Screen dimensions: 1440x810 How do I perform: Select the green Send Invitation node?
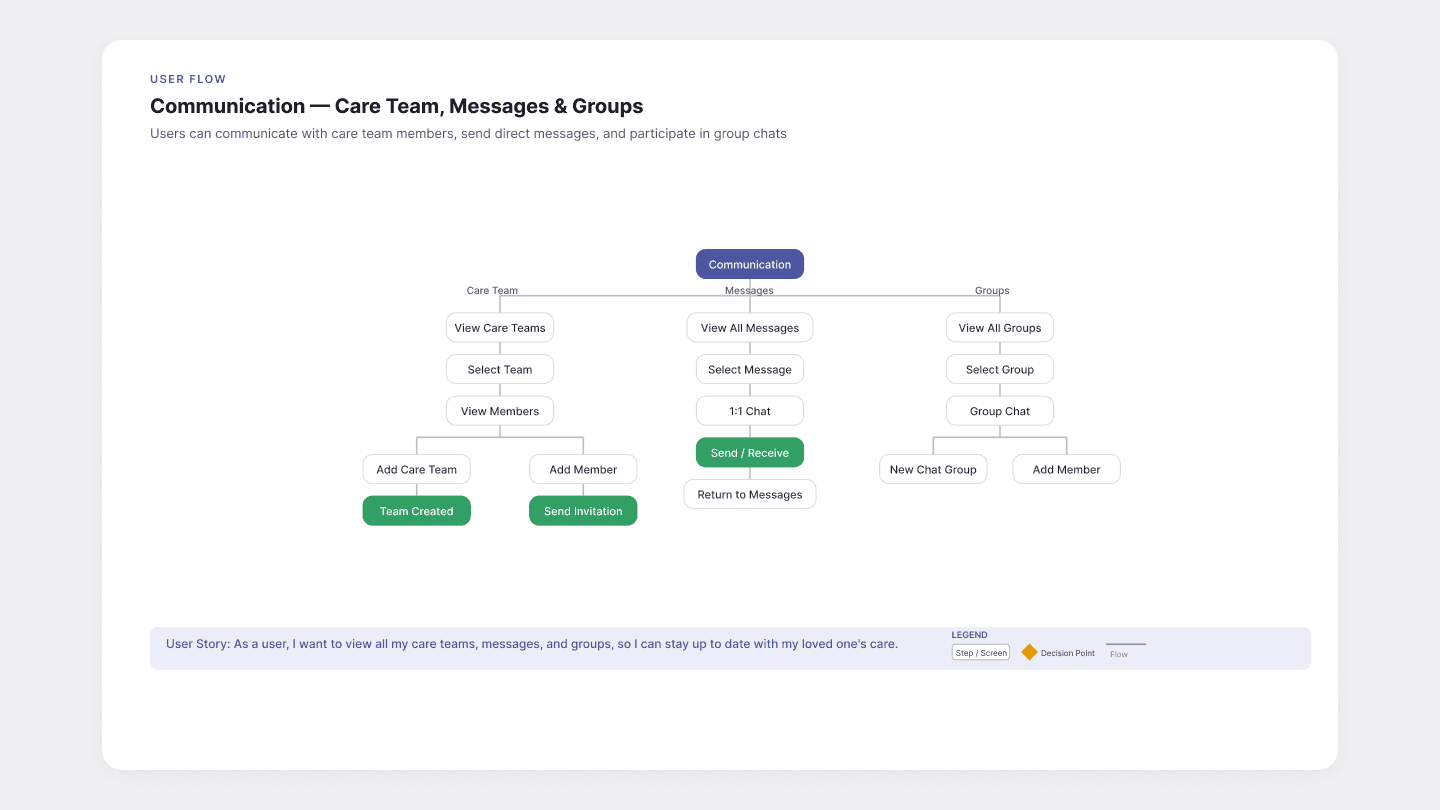pyautogui.click(x=583, y=511)
